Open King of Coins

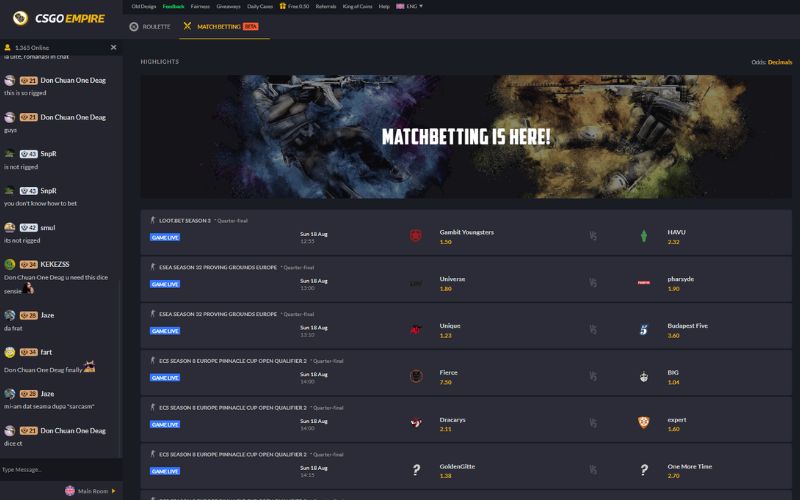coord(357,7)
